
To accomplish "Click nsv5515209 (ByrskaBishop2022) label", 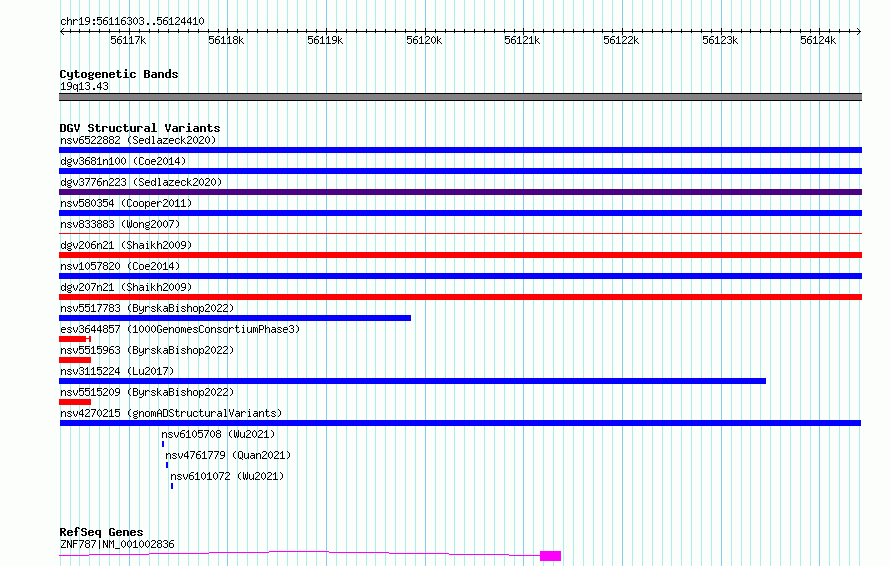I will [147, 392].
